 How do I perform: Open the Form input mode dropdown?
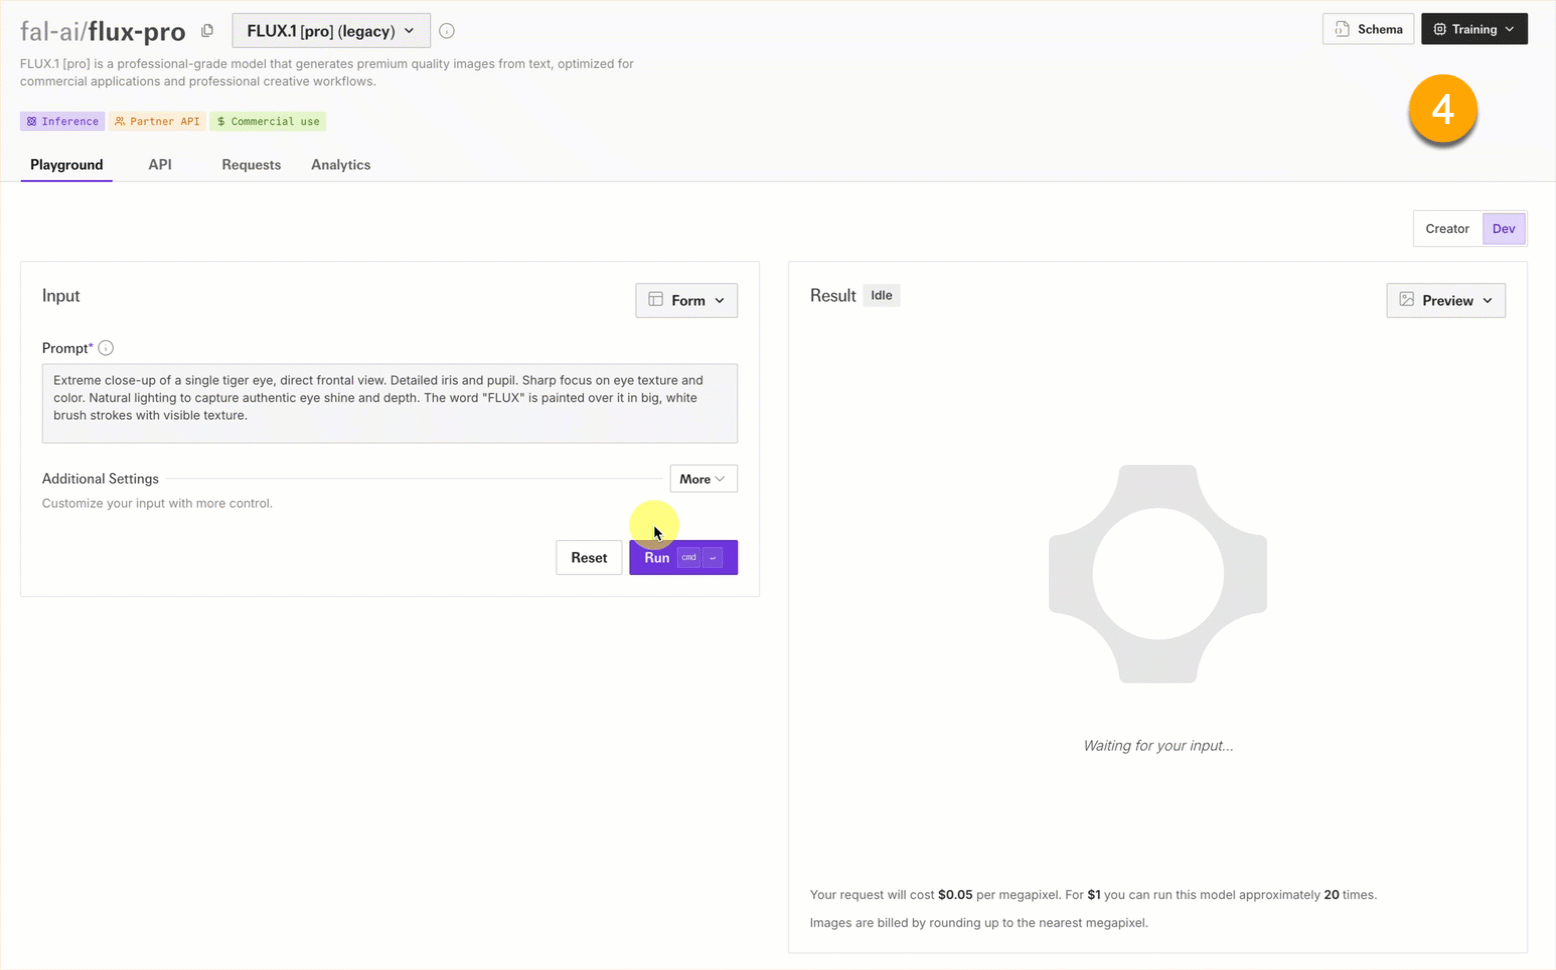point(686,300)
